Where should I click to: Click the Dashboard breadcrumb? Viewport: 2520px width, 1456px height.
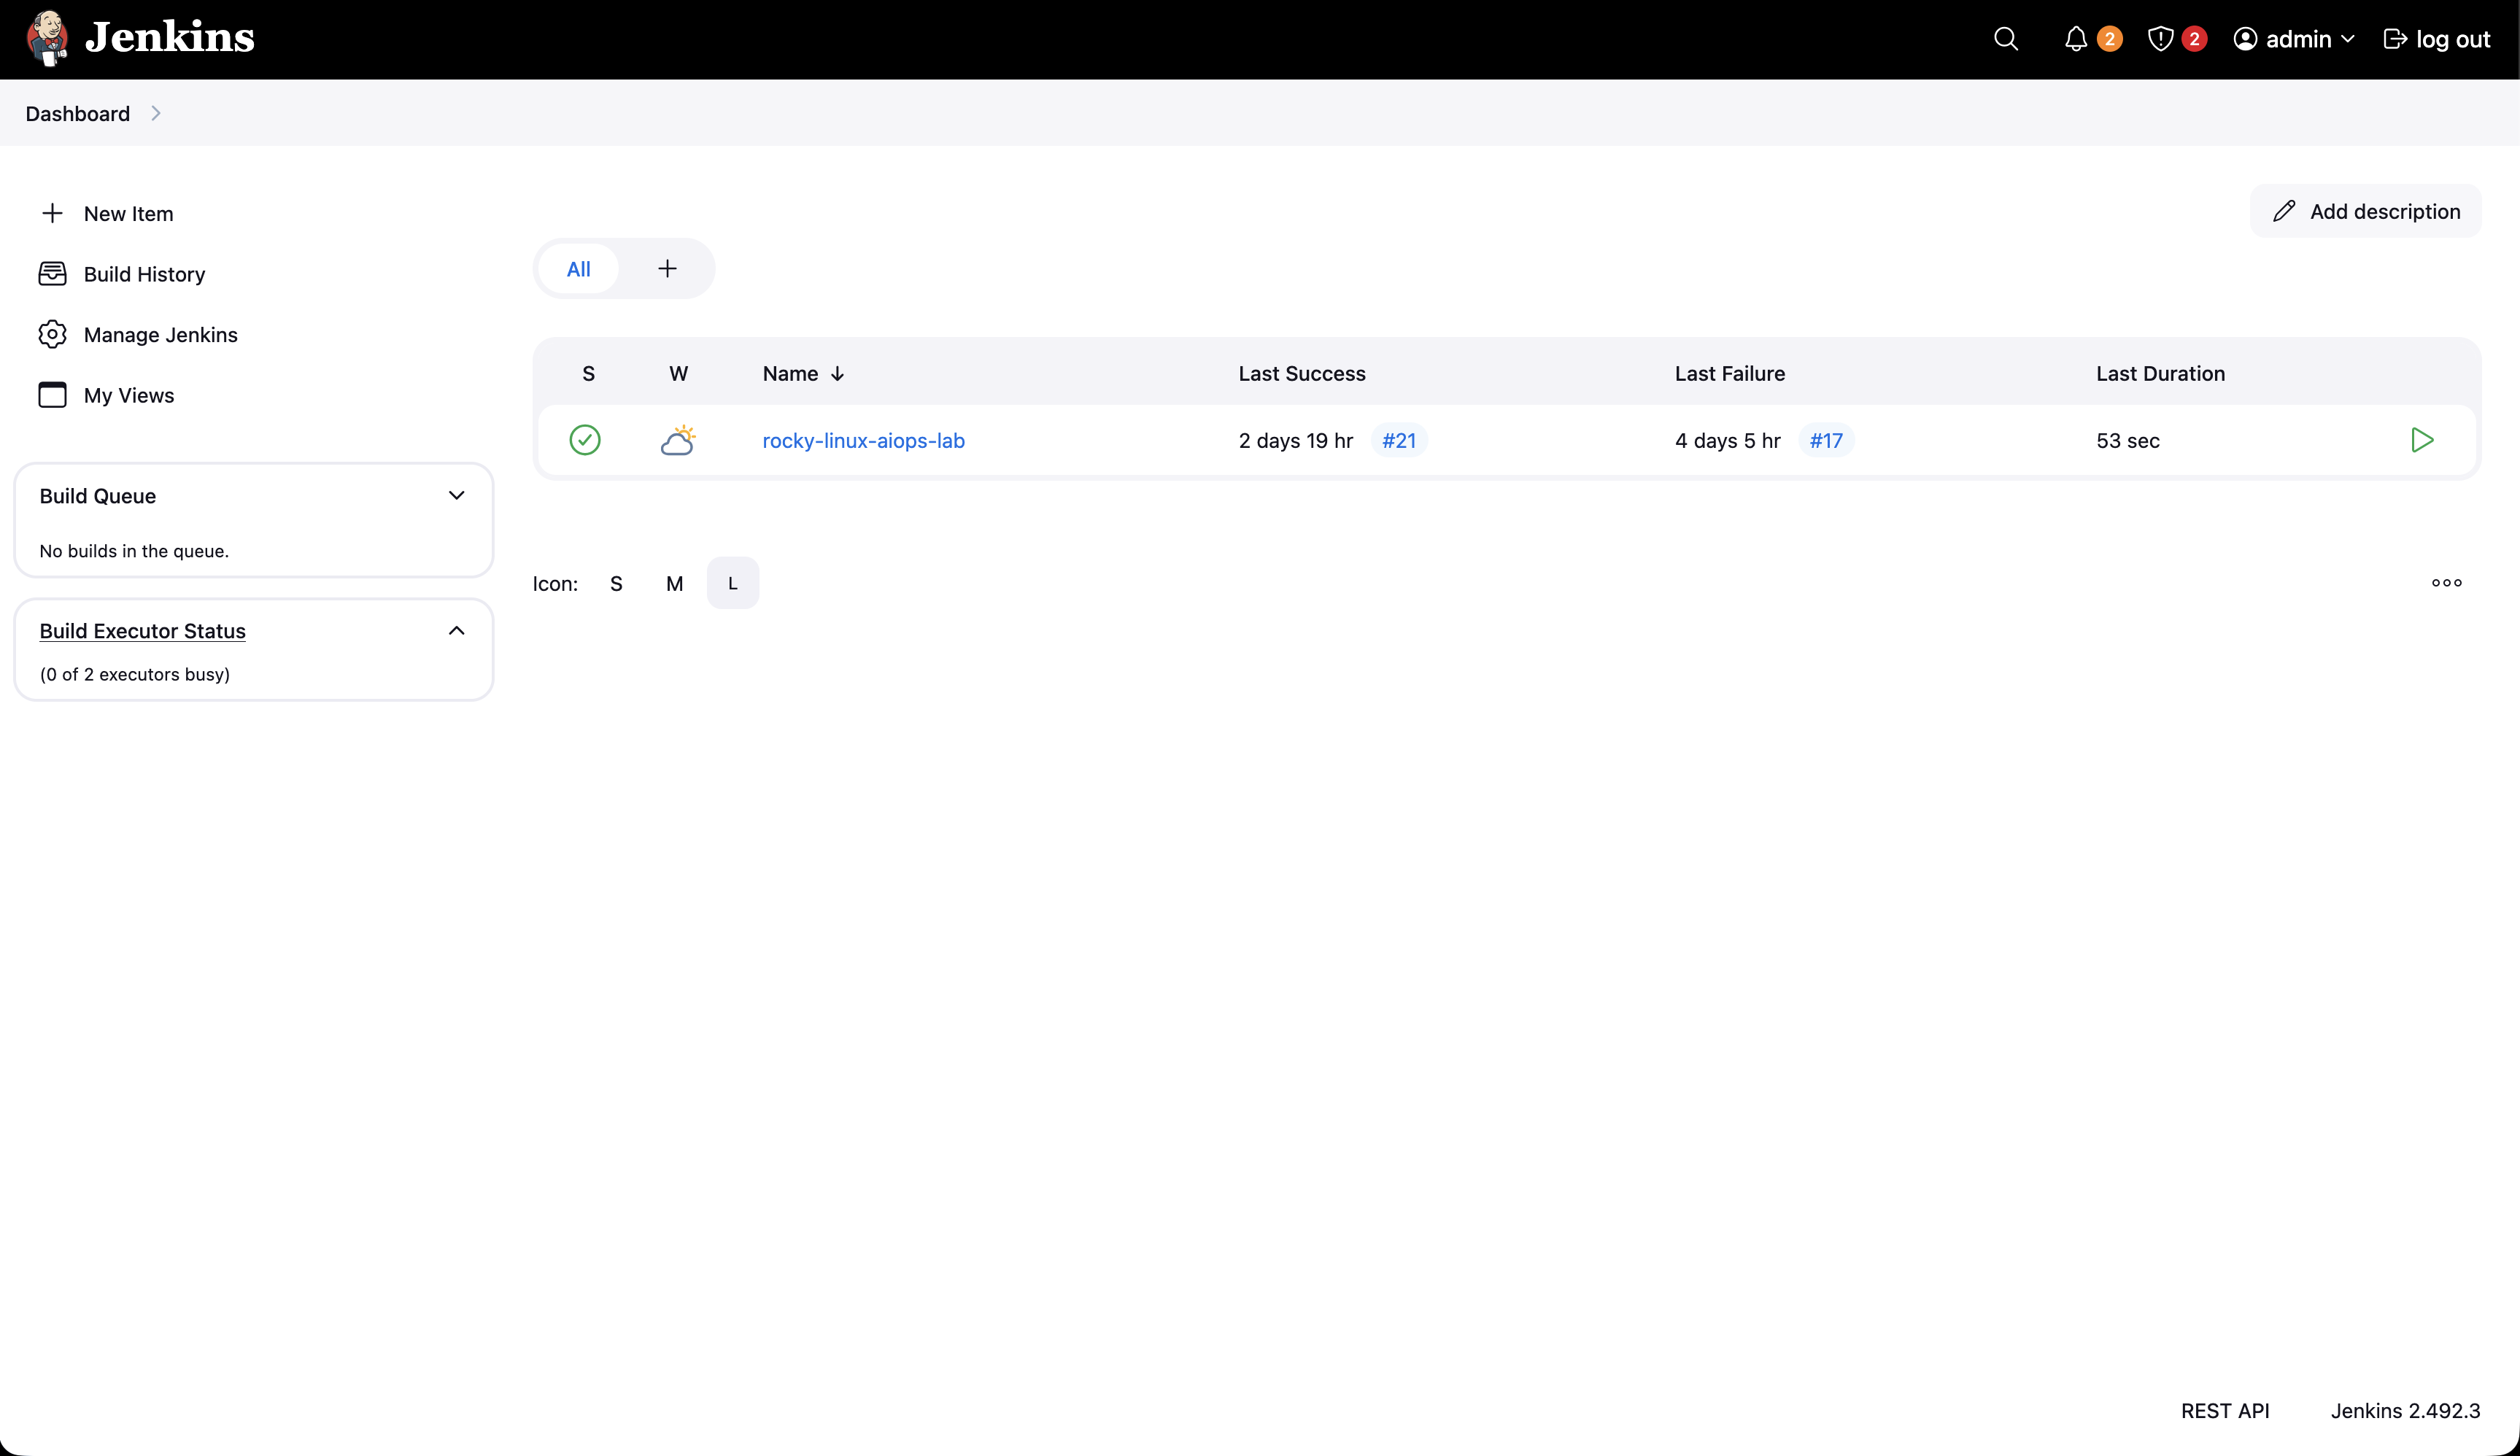pos(78,113)
